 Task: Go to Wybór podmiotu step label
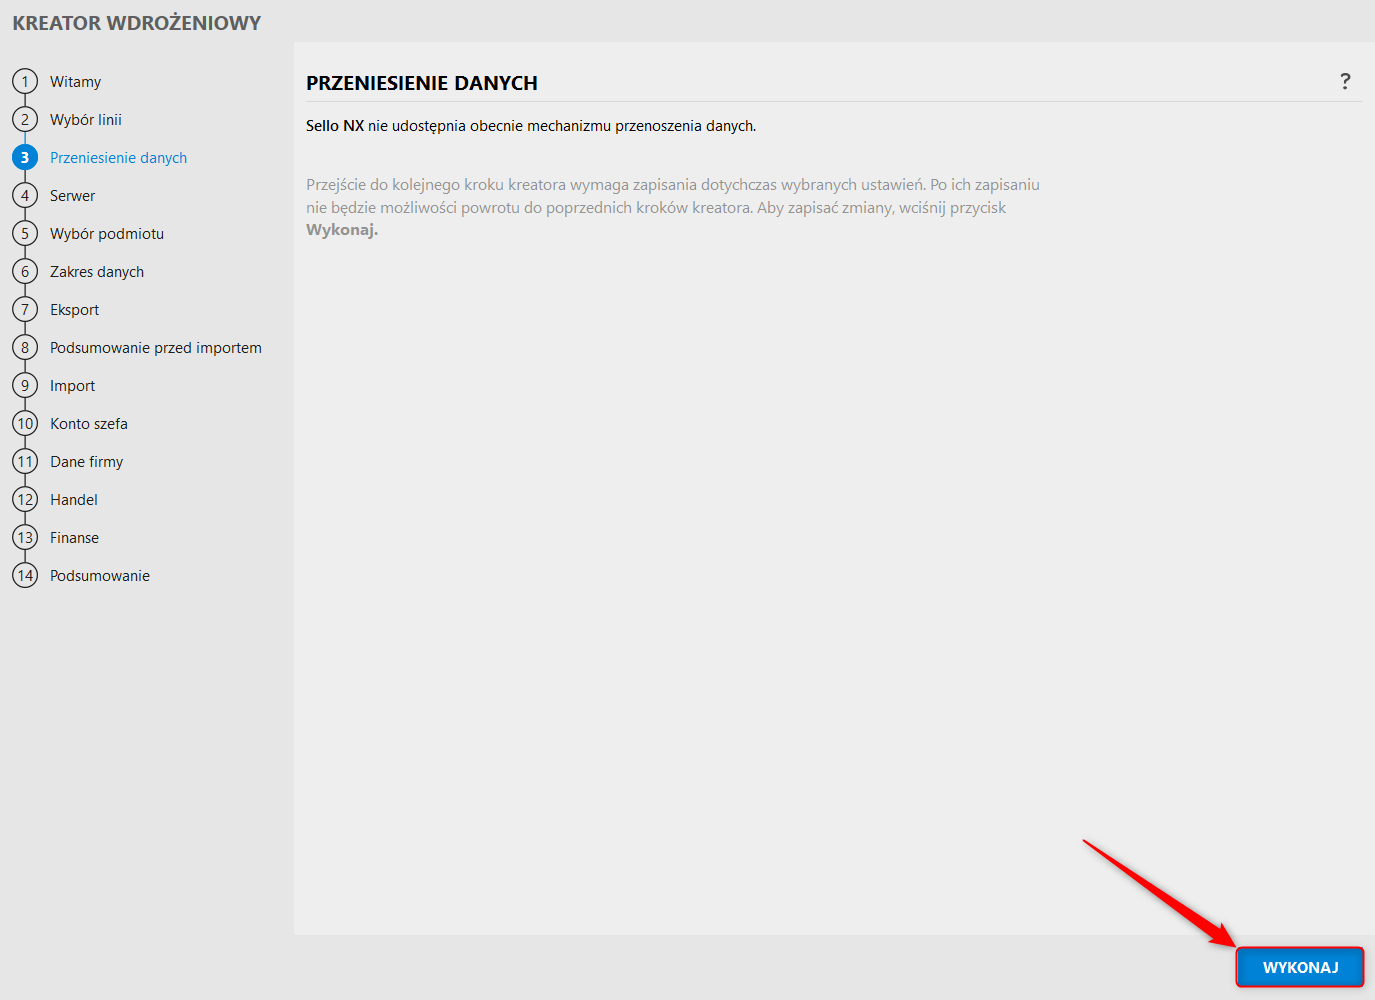(107, 234)
